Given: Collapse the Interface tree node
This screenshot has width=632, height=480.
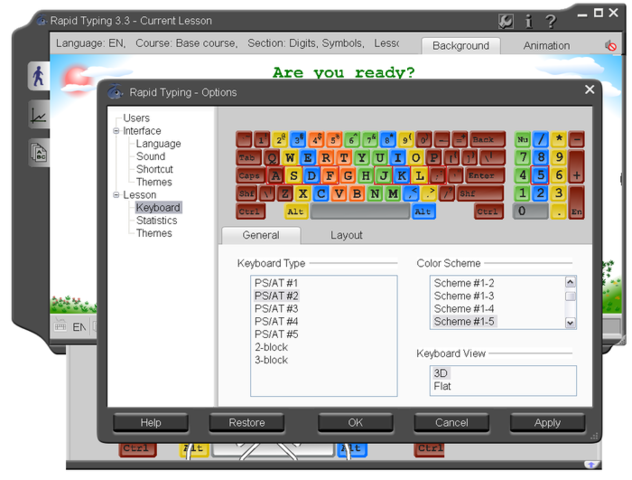Looking at the screenshot, I should click(x=116, y=131).
